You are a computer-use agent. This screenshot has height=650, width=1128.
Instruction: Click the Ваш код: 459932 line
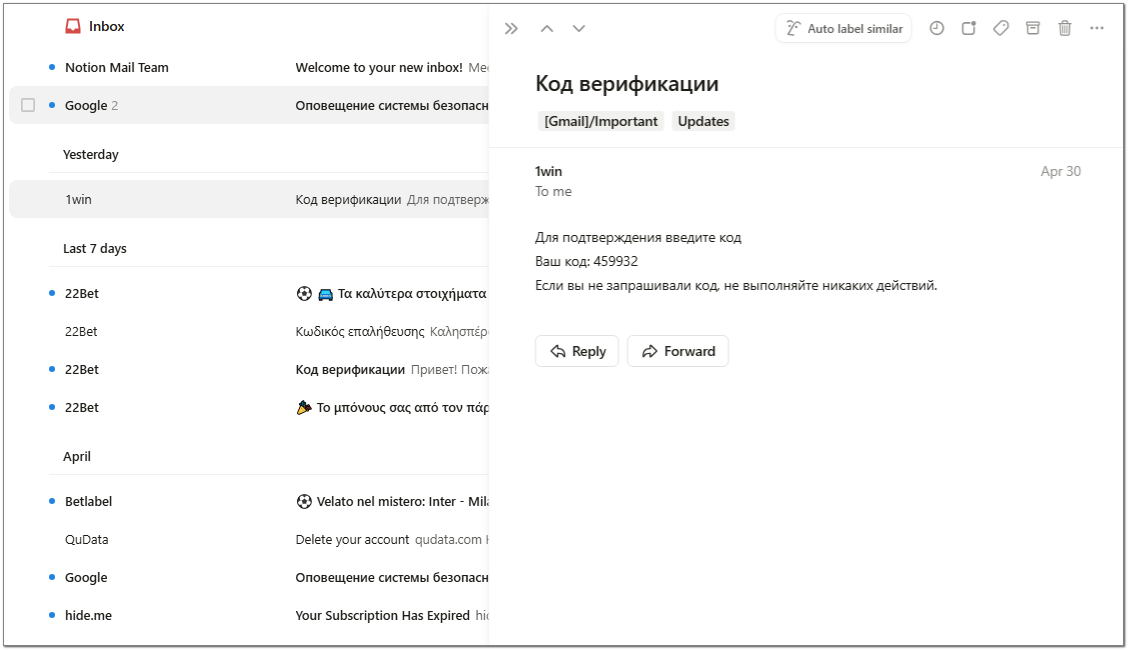(586, 261)
